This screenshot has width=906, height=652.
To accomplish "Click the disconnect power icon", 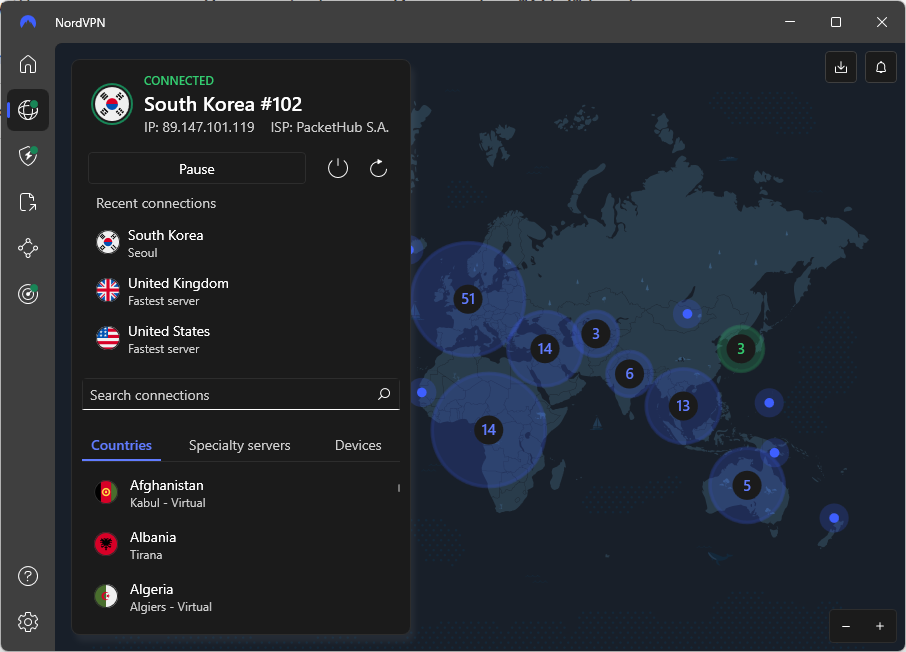I will pos(337,169).
